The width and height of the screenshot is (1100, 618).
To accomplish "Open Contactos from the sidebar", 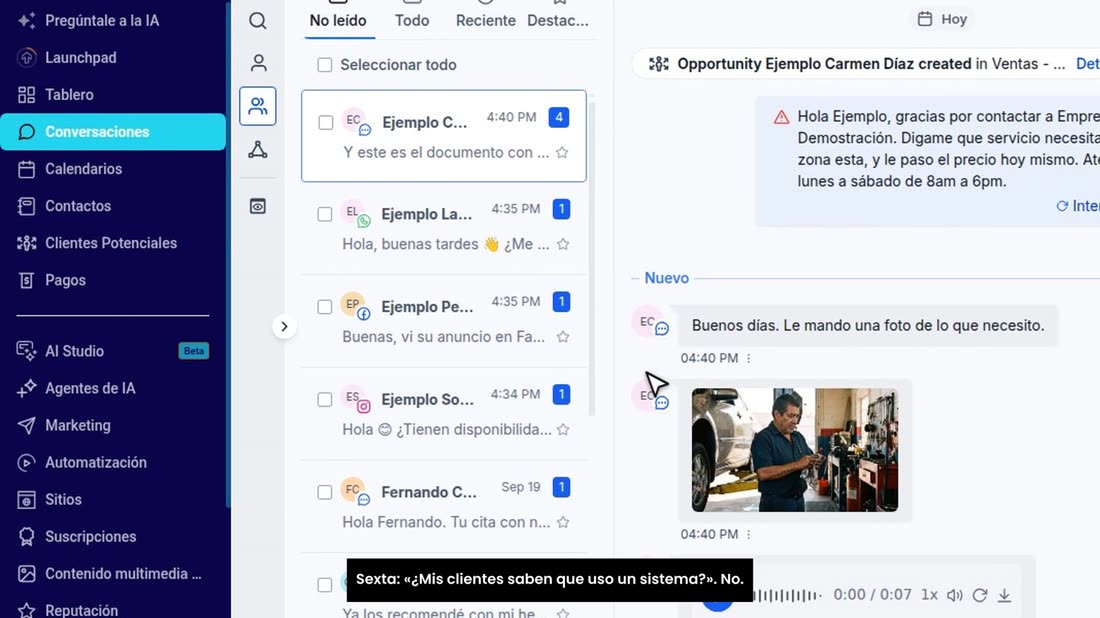I will point(78,206).
